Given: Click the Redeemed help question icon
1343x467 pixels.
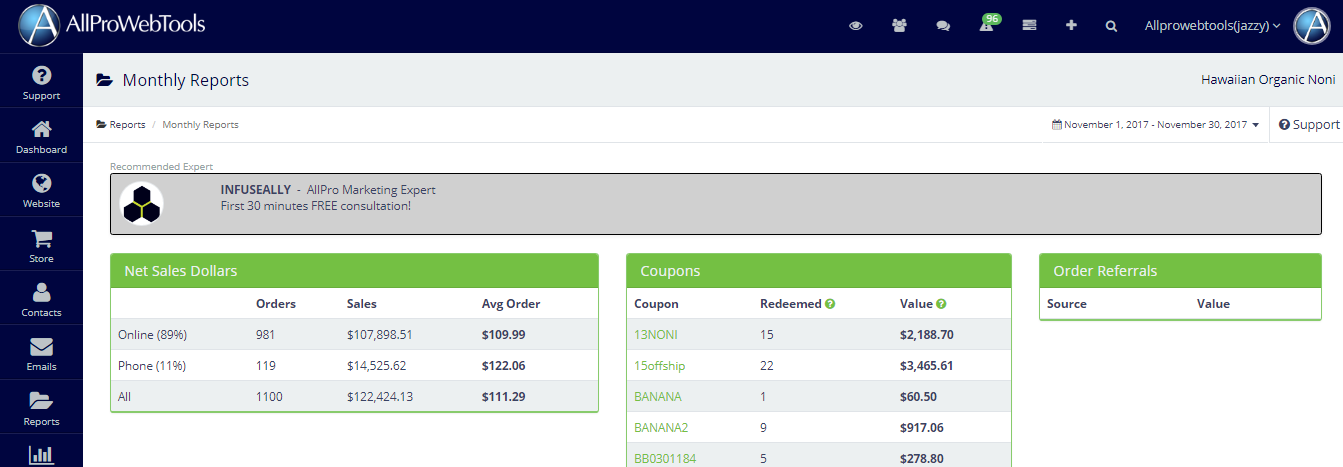Looking at the screenshot, I should [x=830, y=304].
